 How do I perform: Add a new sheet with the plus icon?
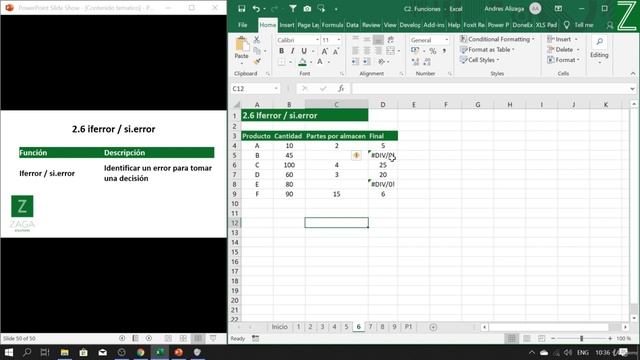click(x=433, y=327)
